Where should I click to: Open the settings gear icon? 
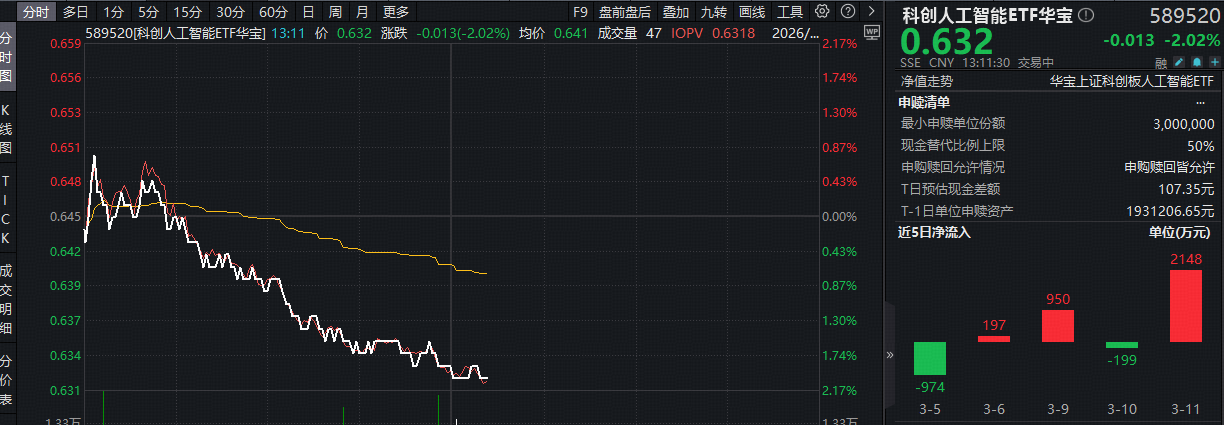point(822,12)
